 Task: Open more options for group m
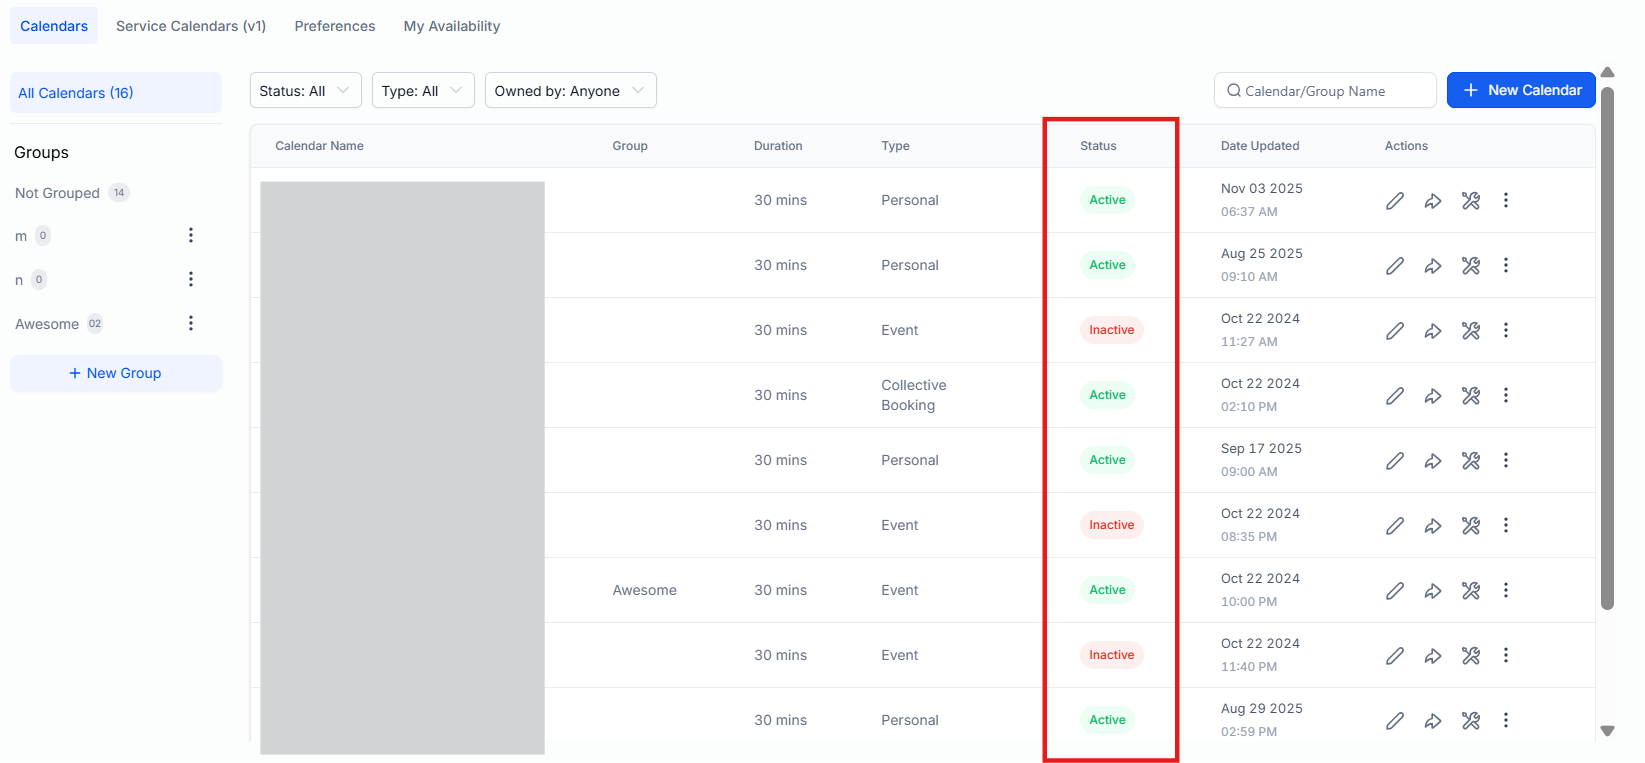click(x=191, y=235)
